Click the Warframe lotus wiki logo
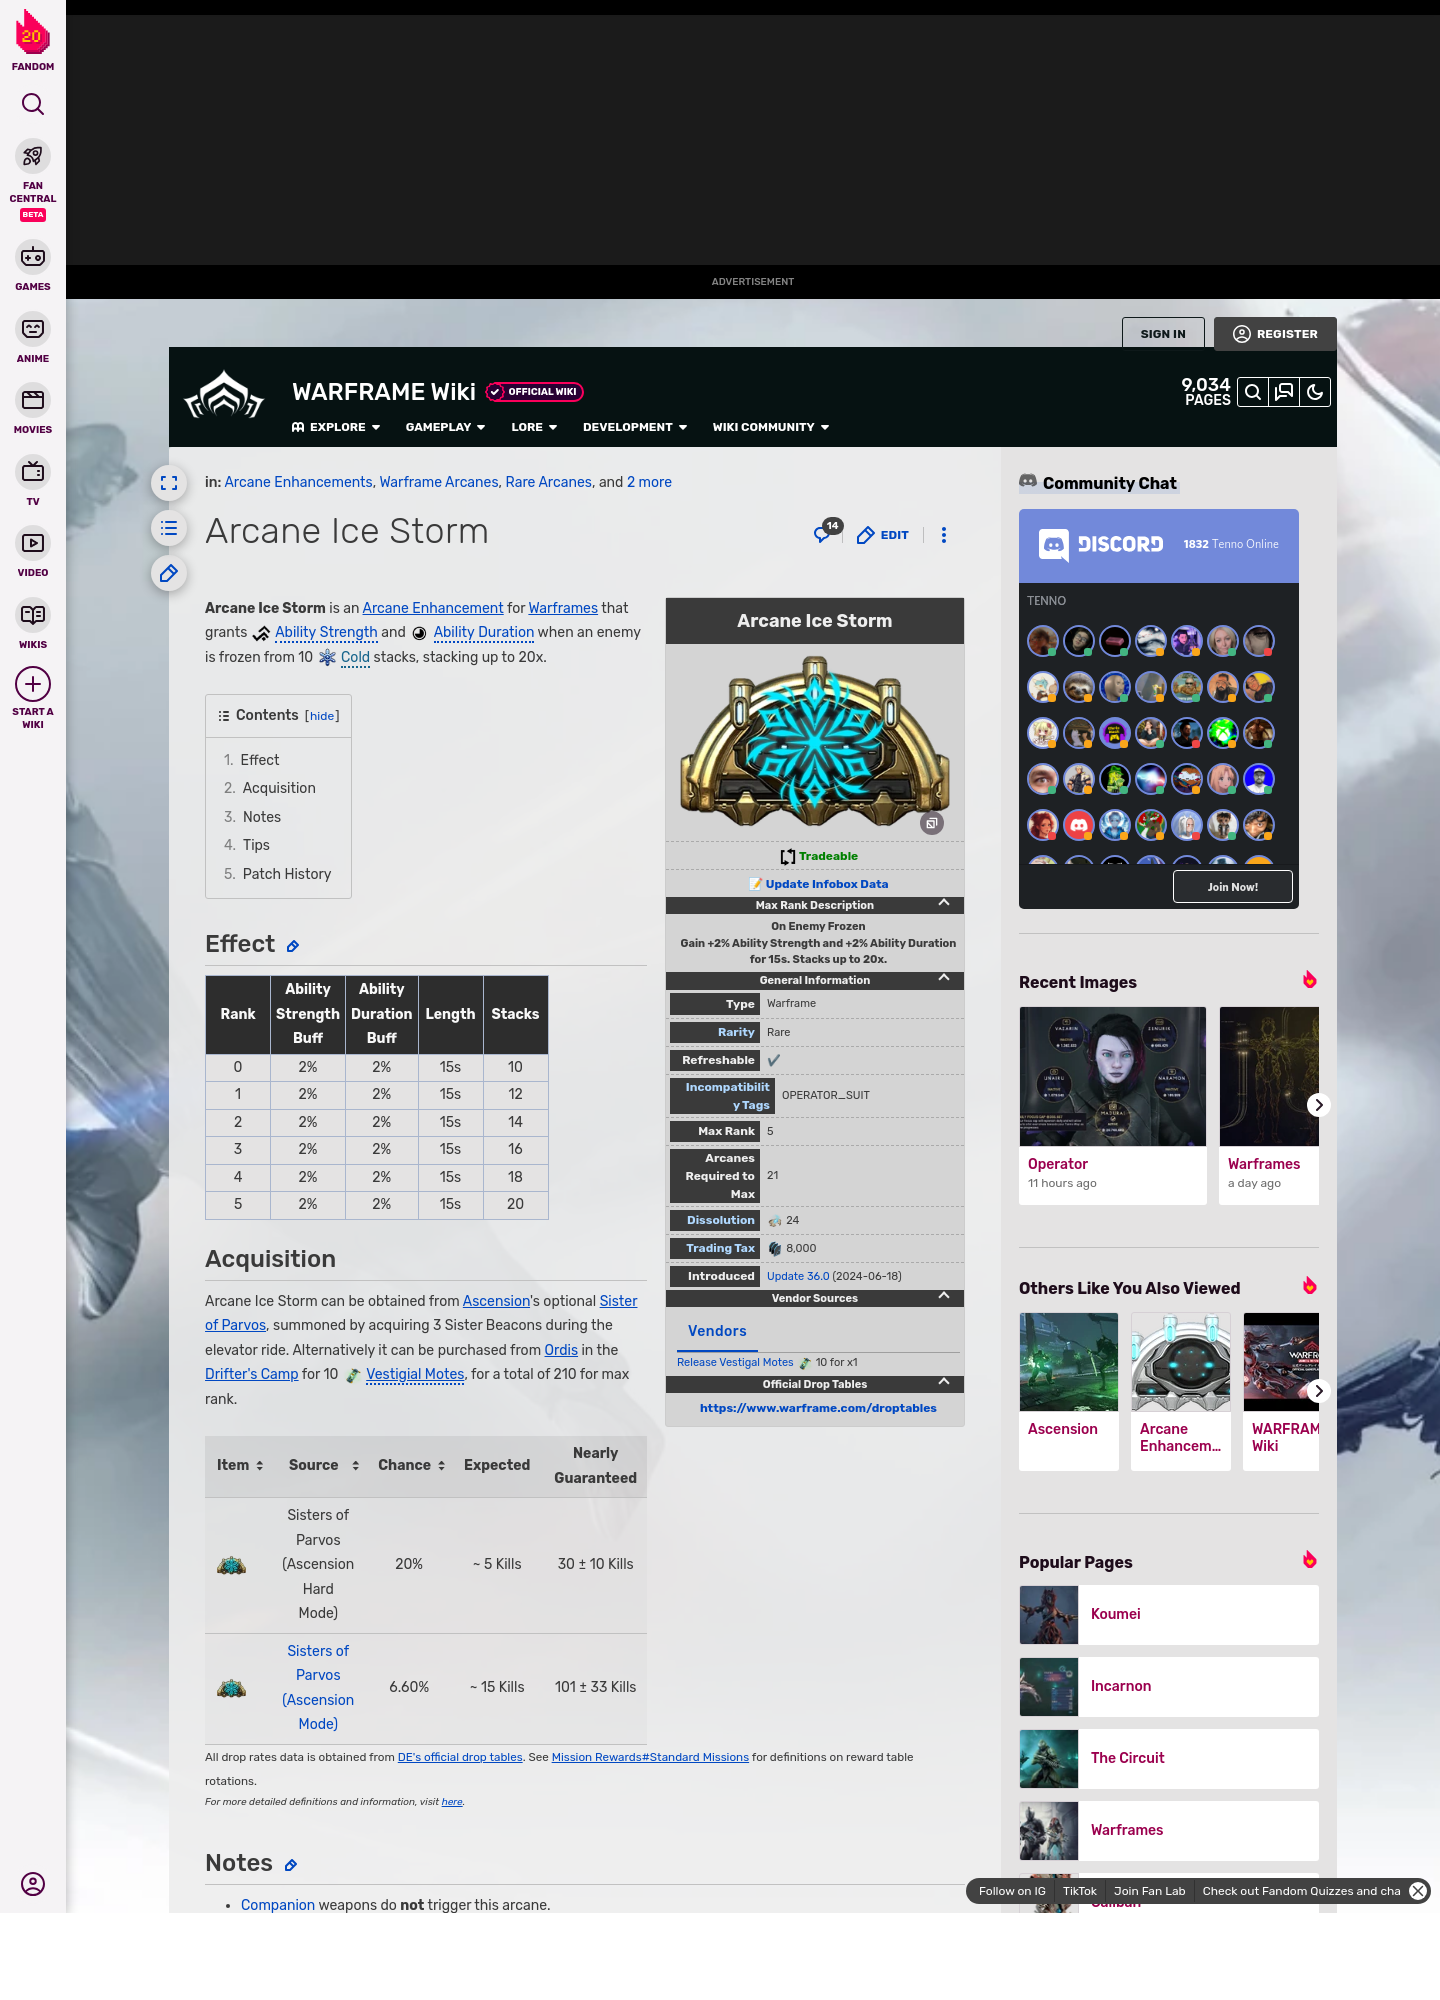The height and width of the screenshot is (2000, 1440). [x=224, y=396]
